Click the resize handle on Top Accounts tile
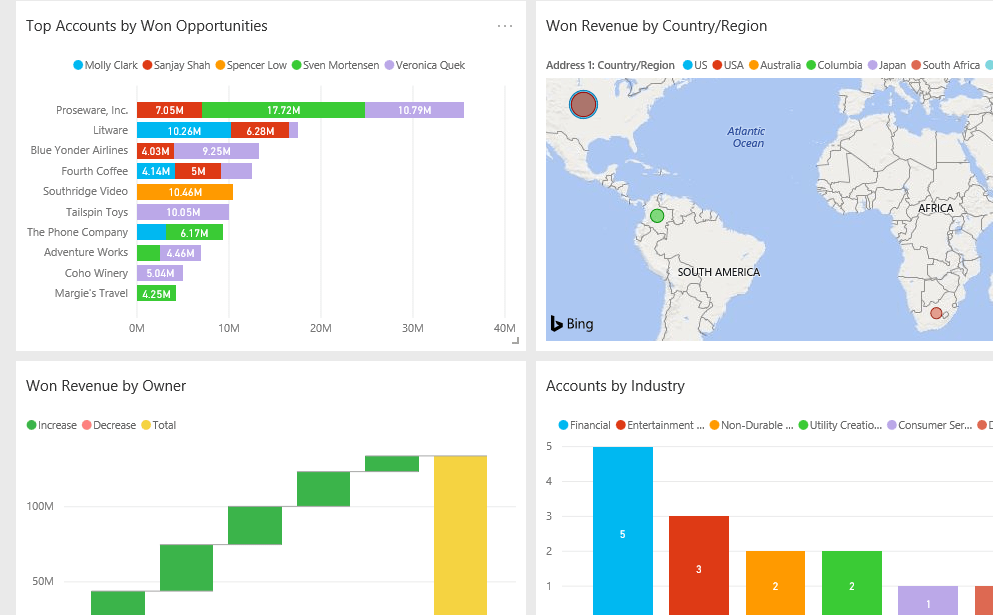 (x=515, y=341)
